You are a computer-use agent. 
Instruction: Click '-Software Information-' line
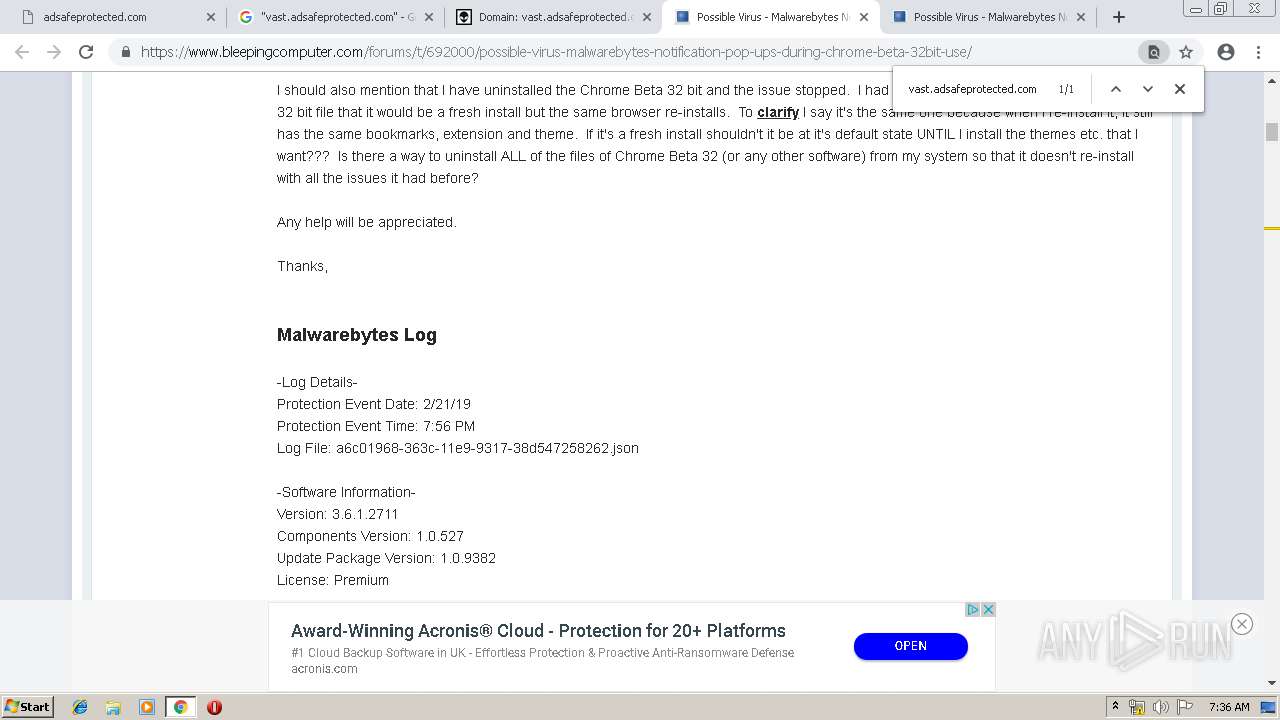(x=346, y=492)
